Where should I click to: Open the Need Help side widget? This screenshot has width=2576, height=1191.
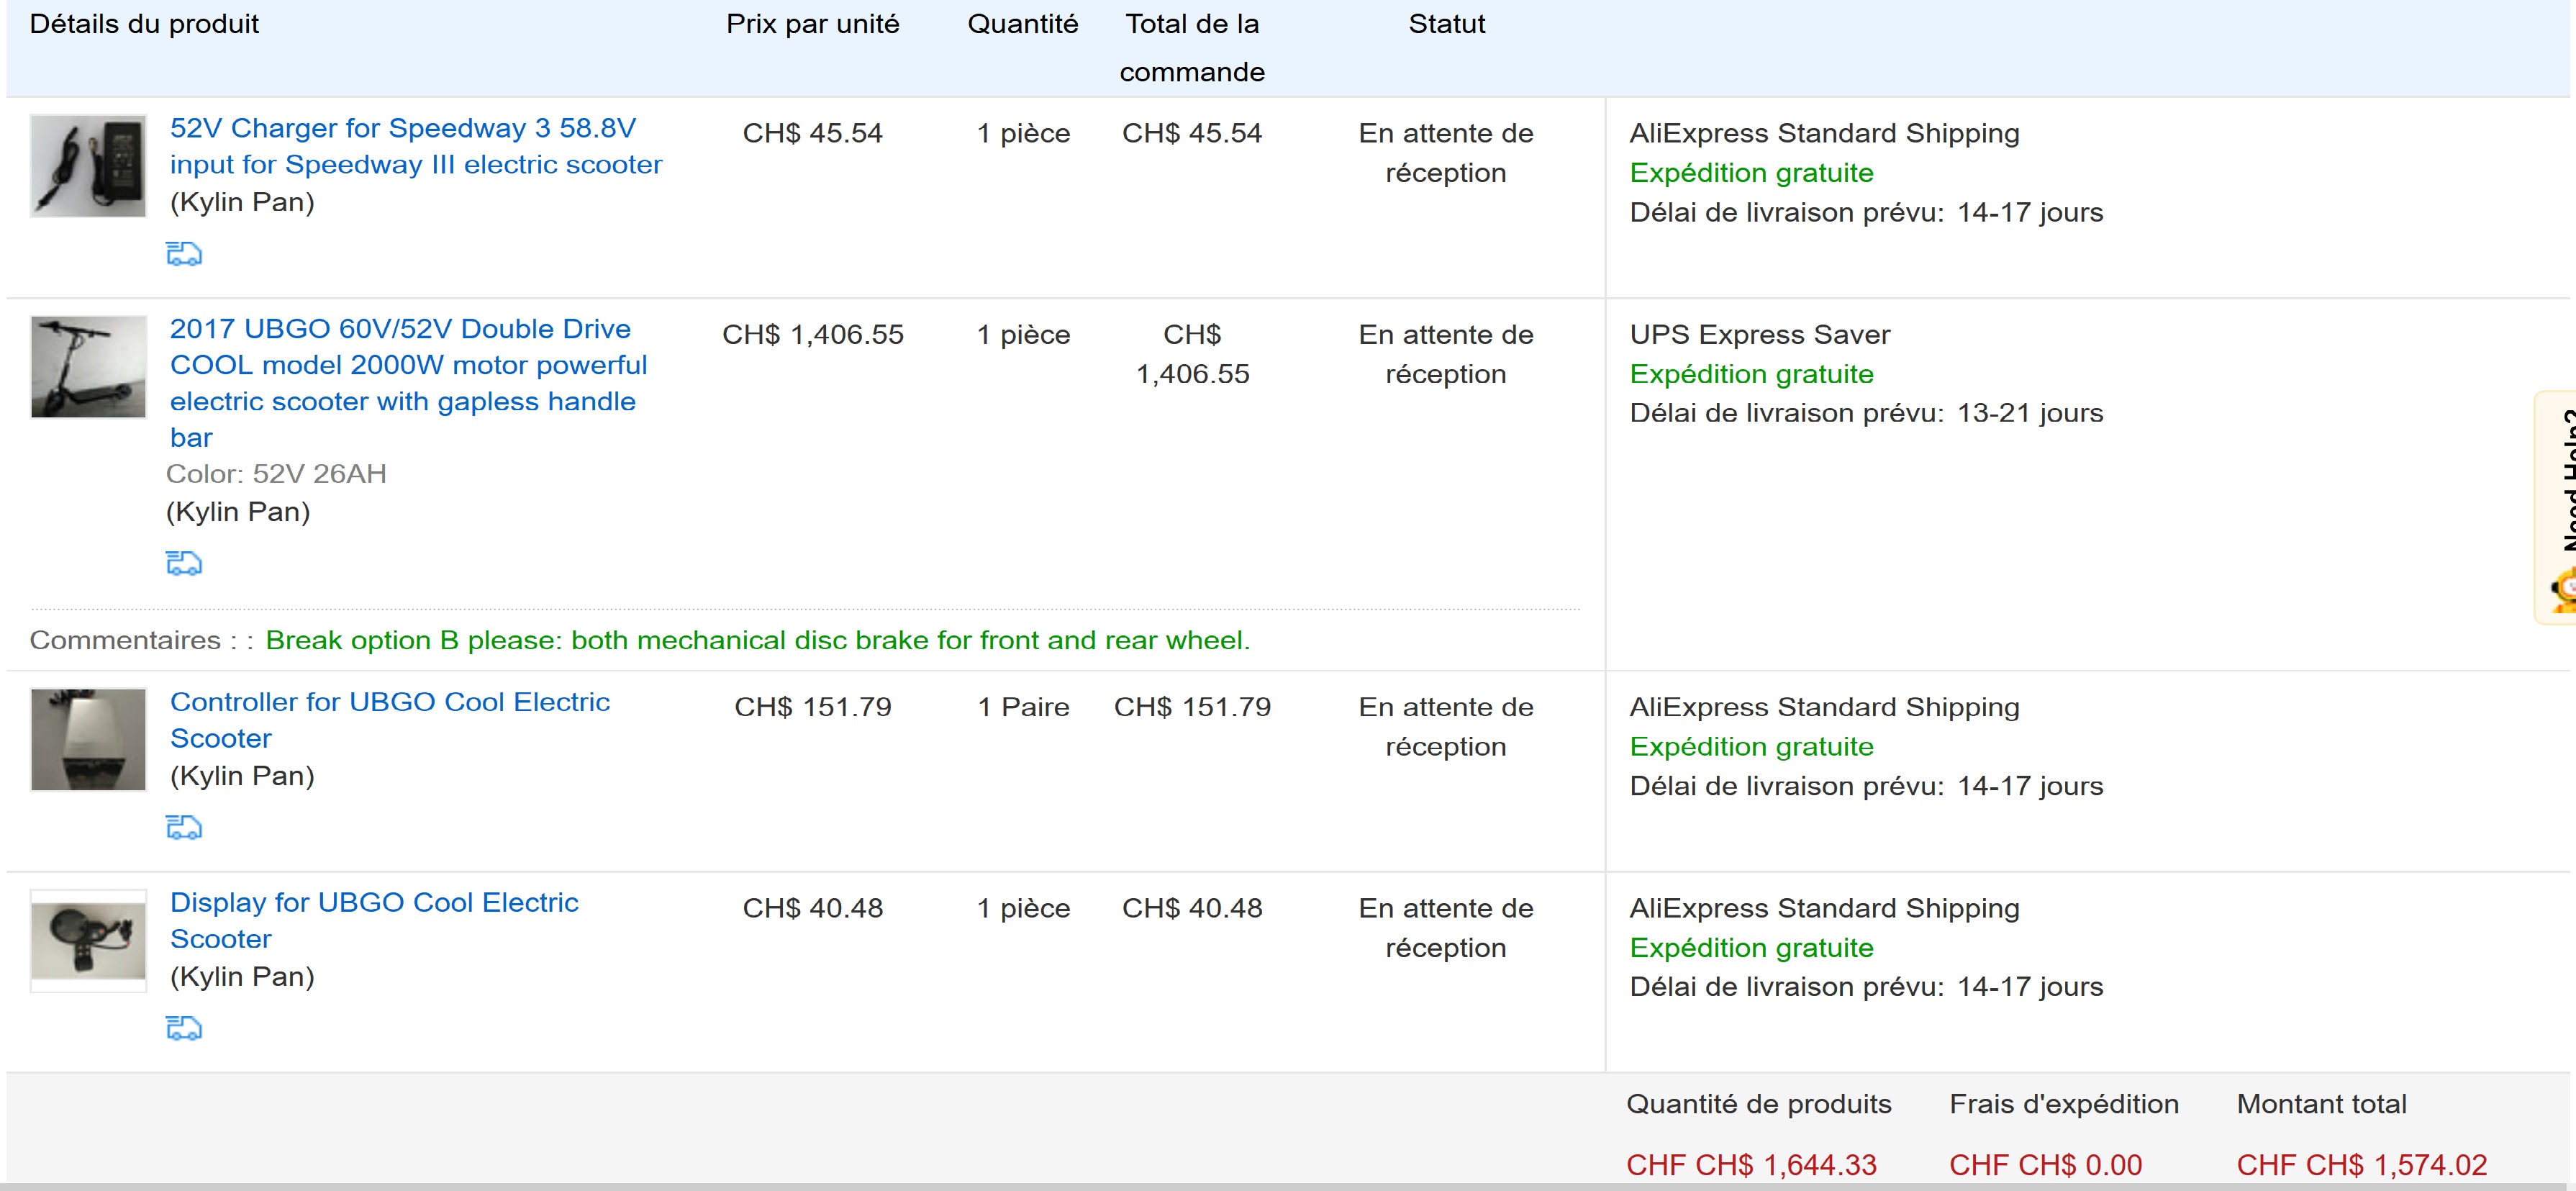(2556, 507)
